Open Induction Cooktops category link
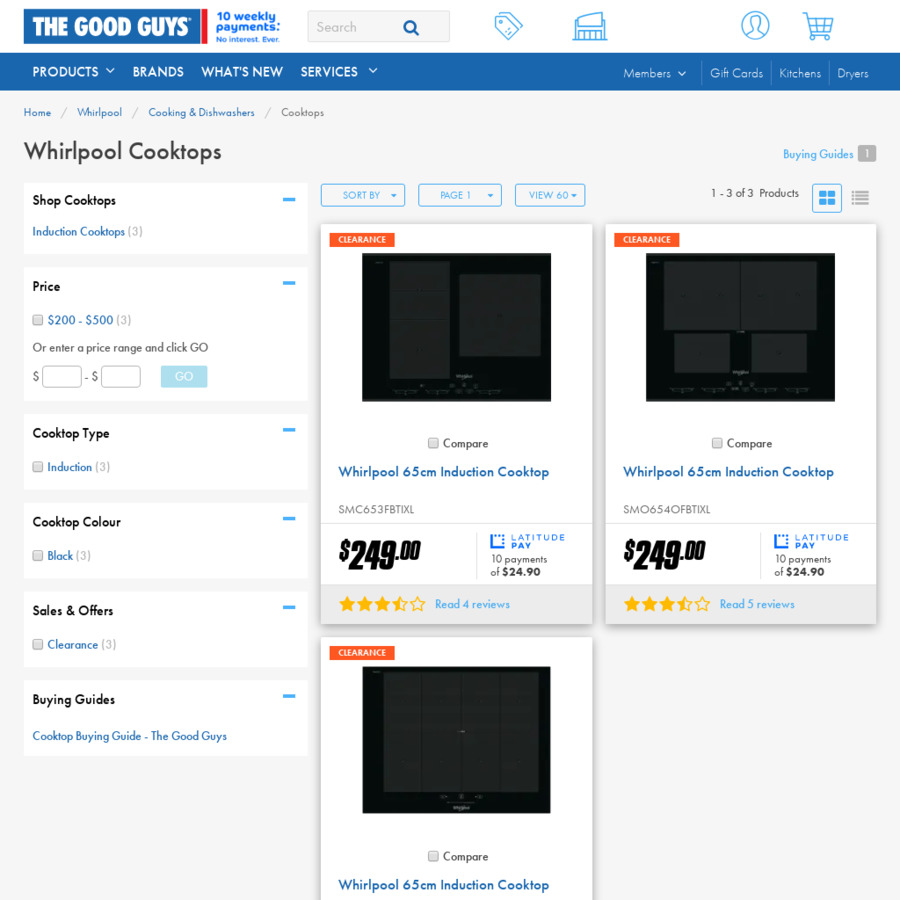The image size is (900, 900). pos(79,231)
